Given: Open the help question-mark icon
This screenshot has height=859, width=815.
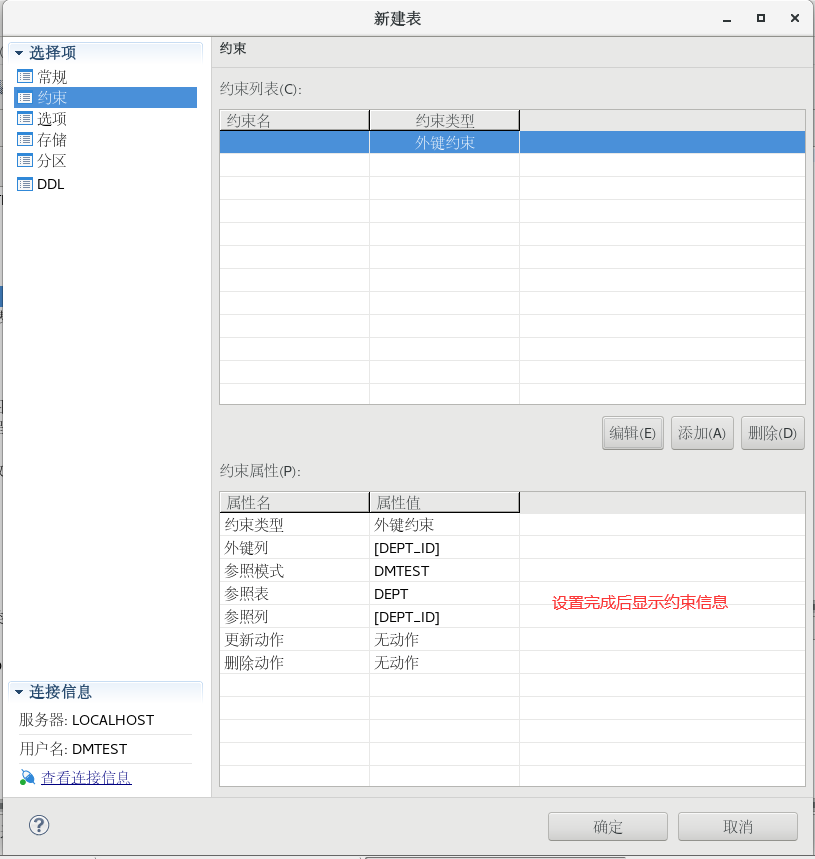Looking at the screenshot, I should click(38, 826).
